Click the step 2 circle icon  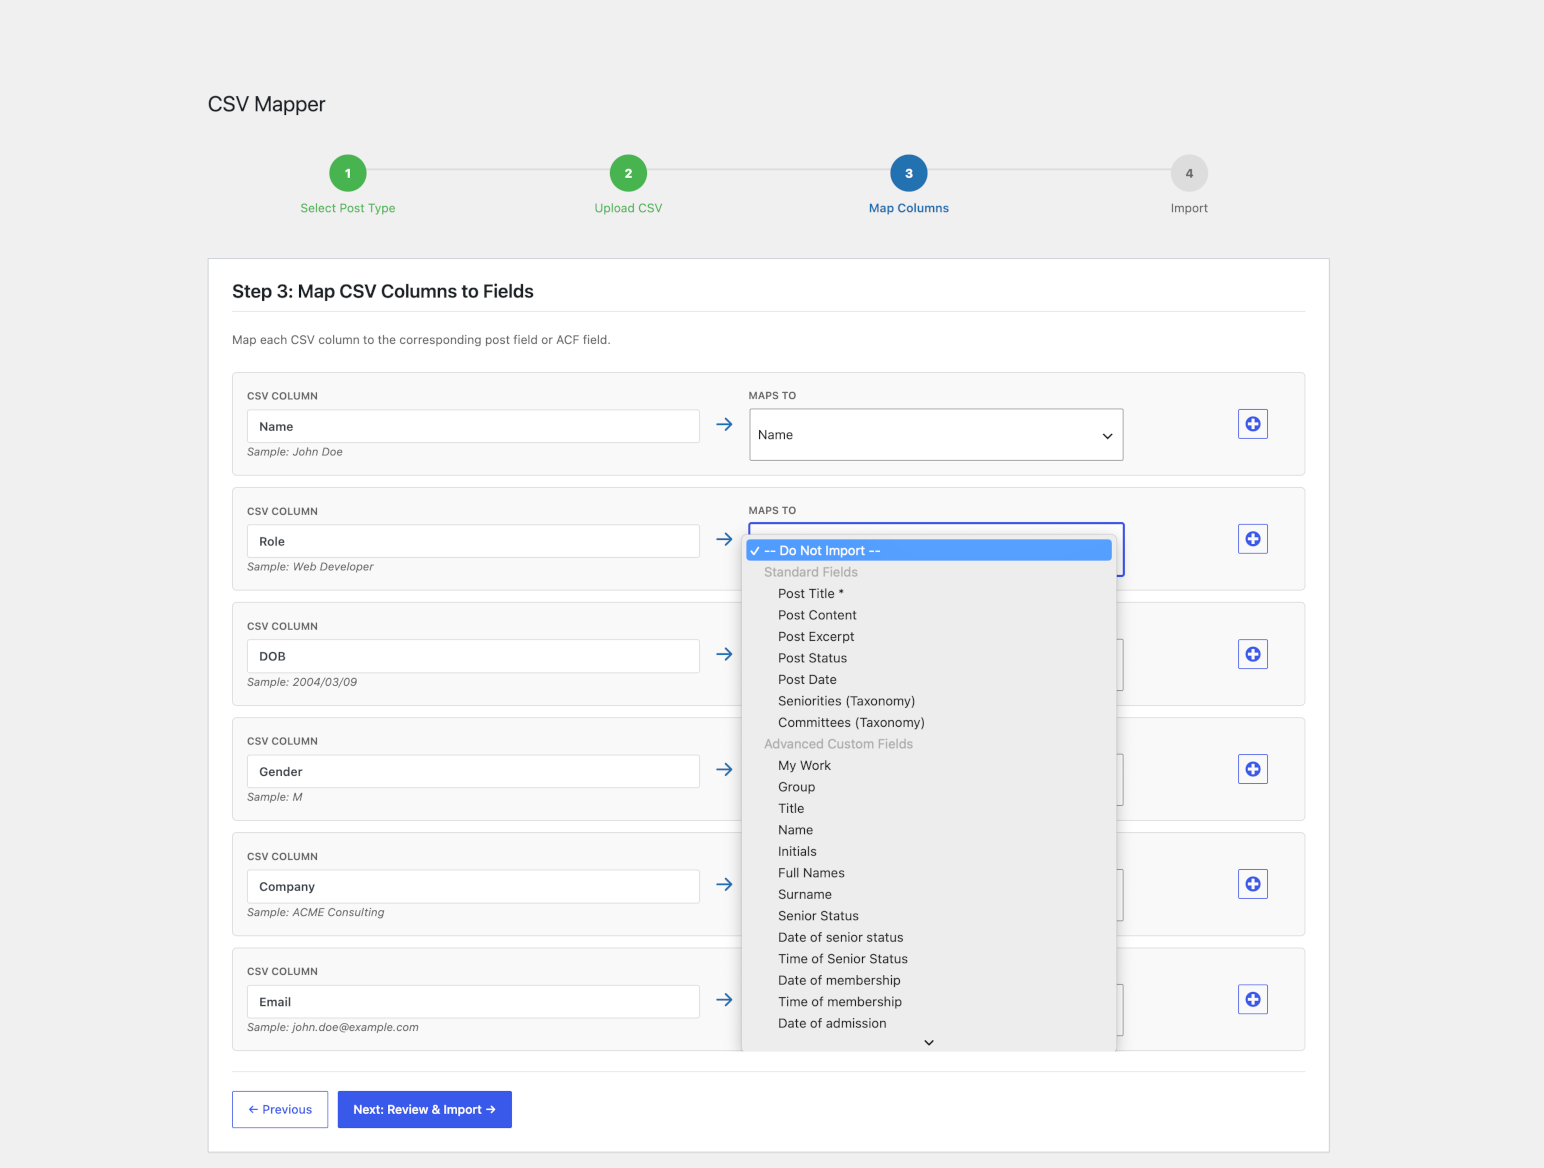[x=628, y=173]
